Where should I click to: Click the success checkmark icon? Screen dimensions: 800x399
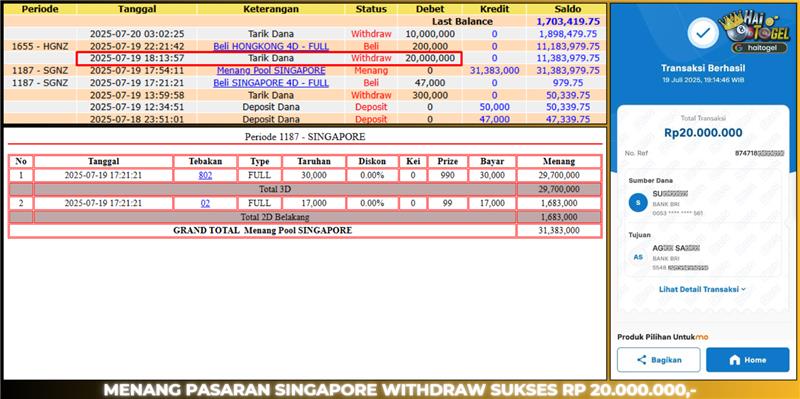pyautogui.click(x=703, y=33)
